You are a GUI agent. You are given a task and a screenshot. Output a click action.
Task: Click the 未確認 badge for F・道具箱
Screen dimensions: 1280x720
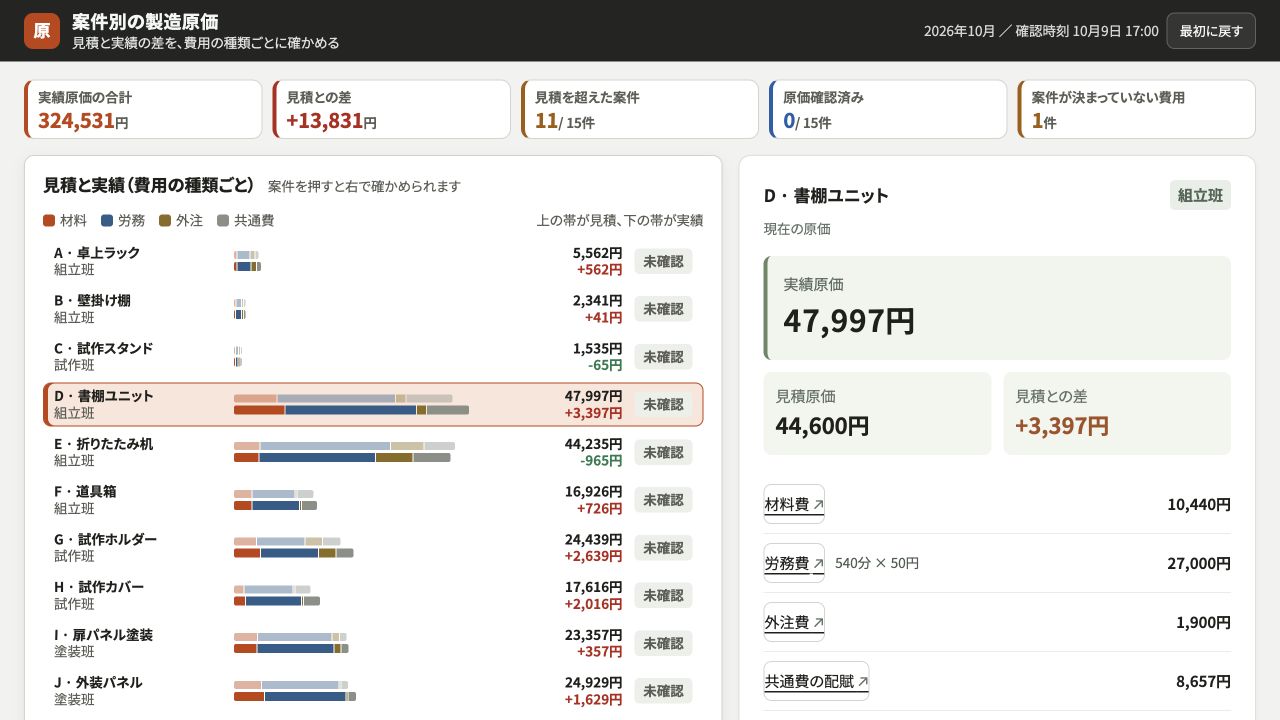pos(663,500)
